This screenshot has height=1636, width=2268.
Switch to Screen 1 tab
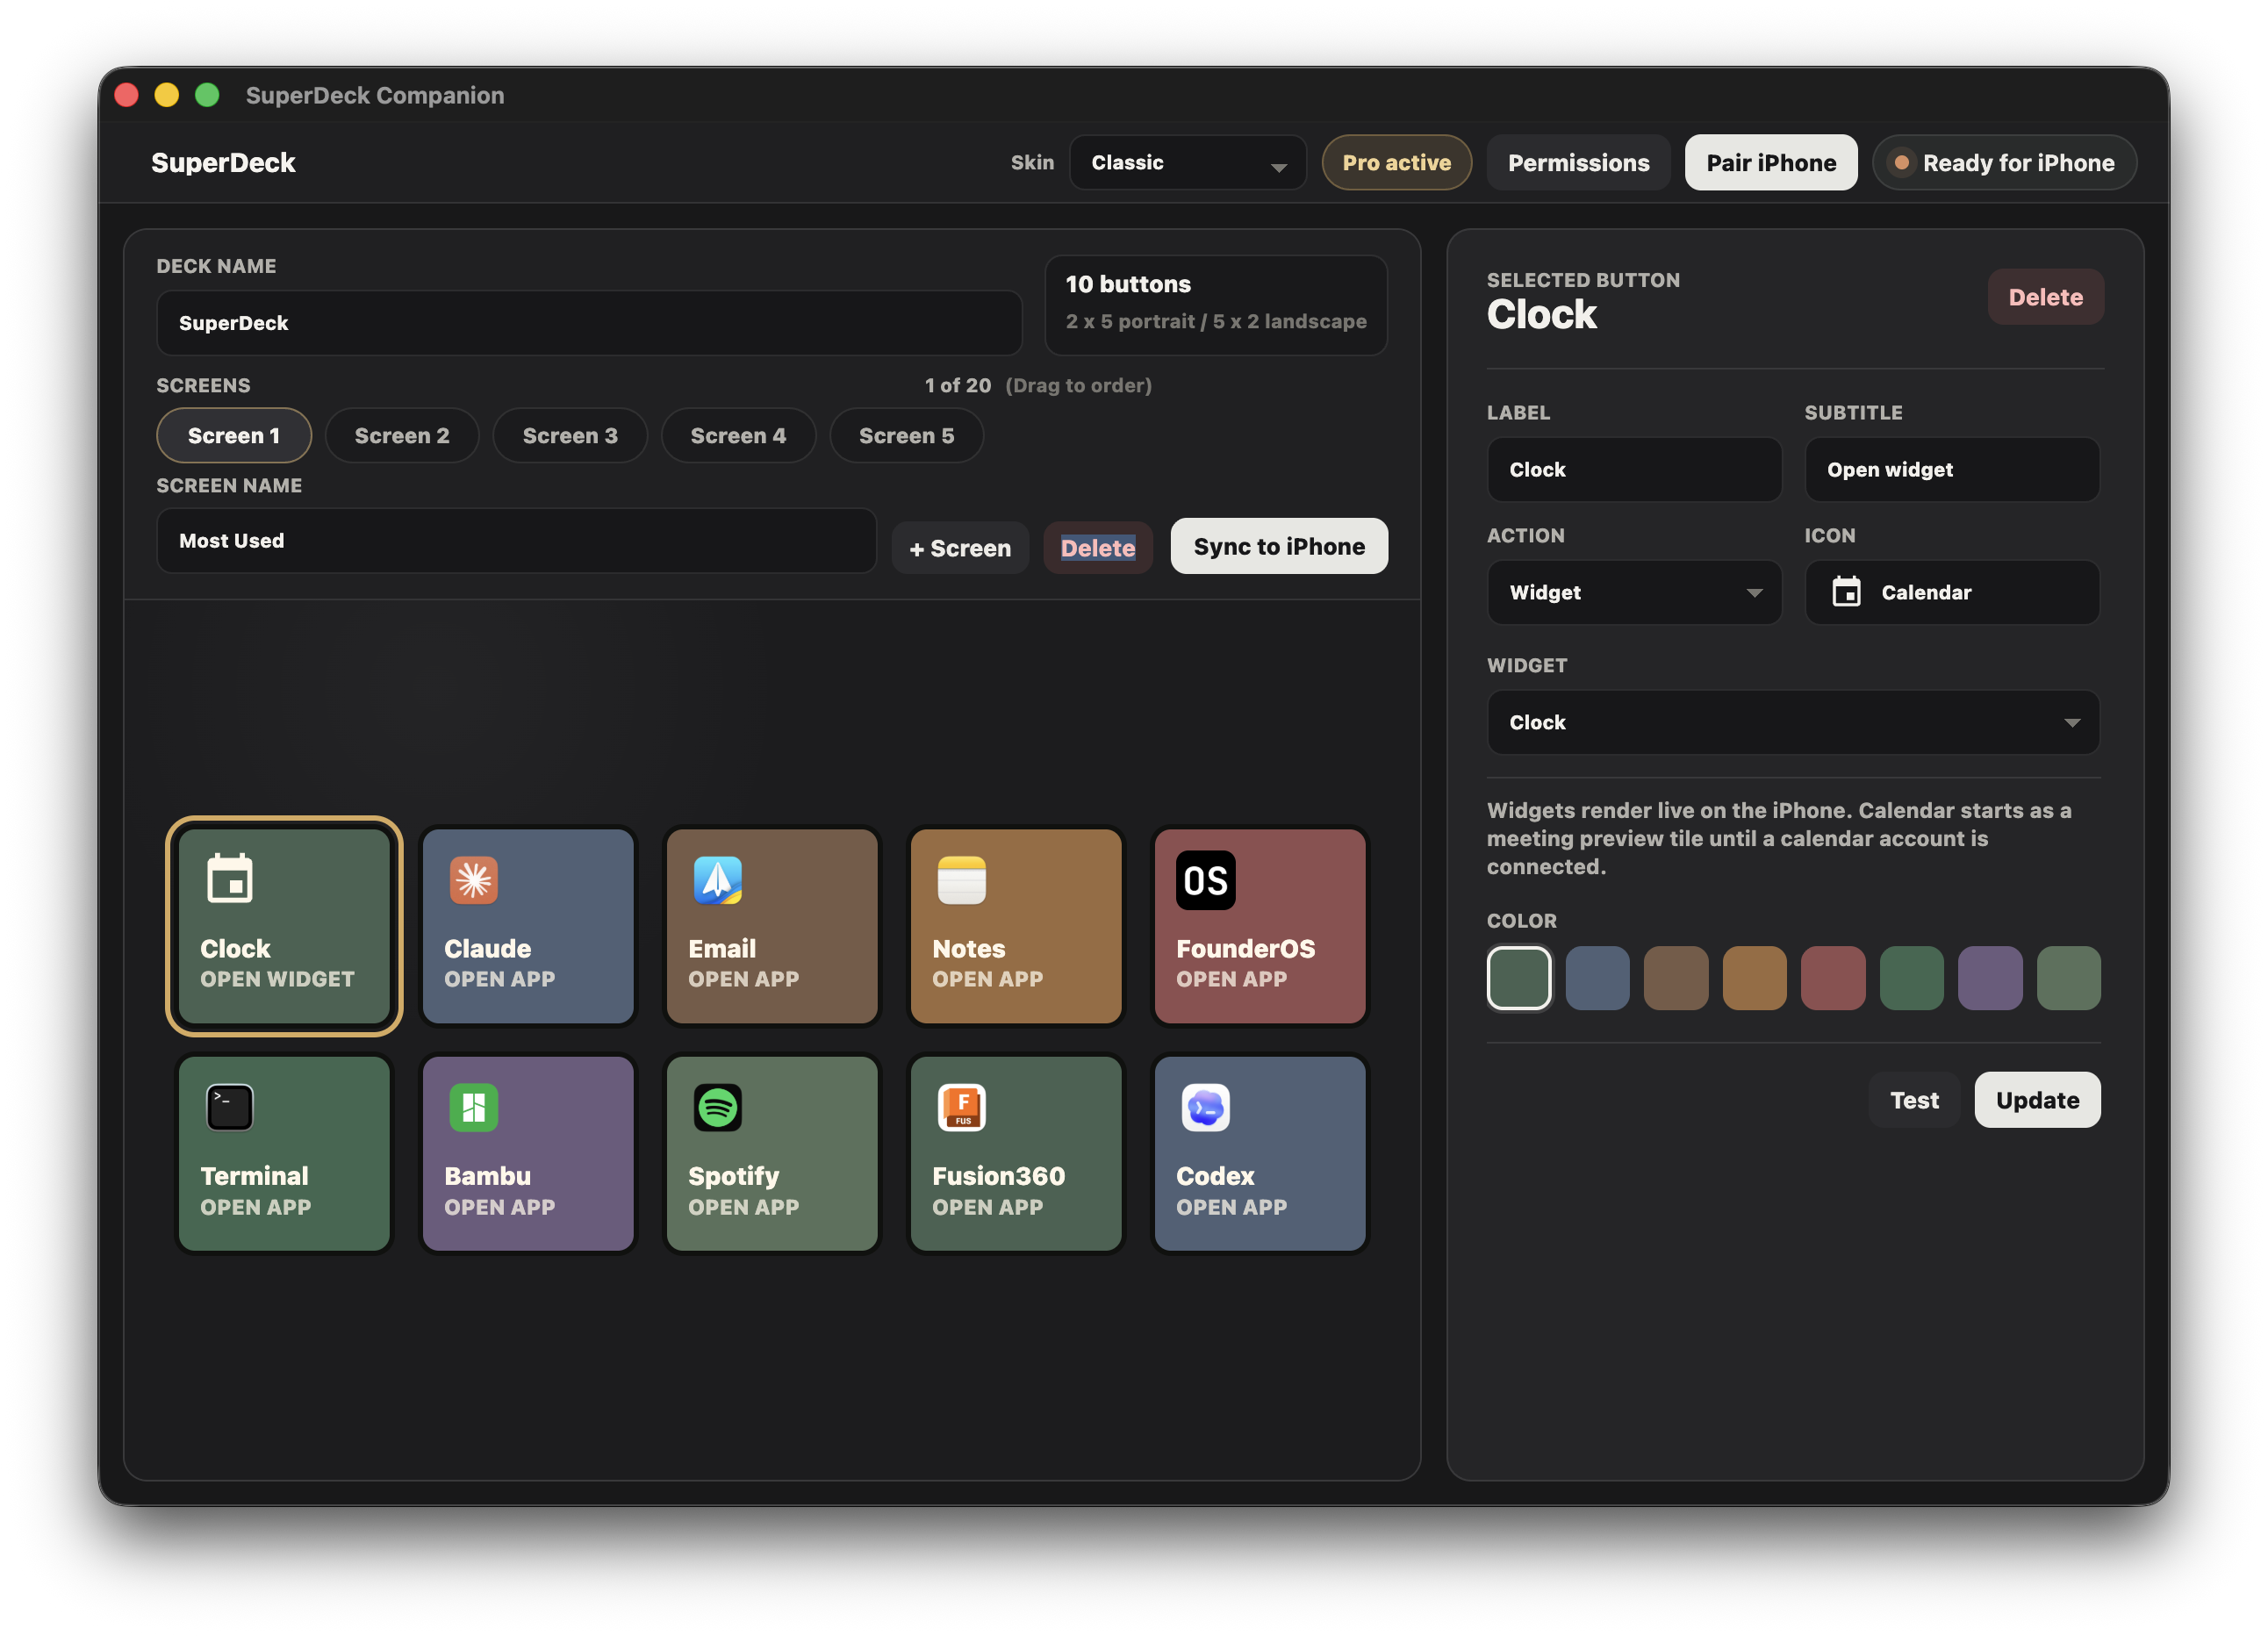(233, 435)
